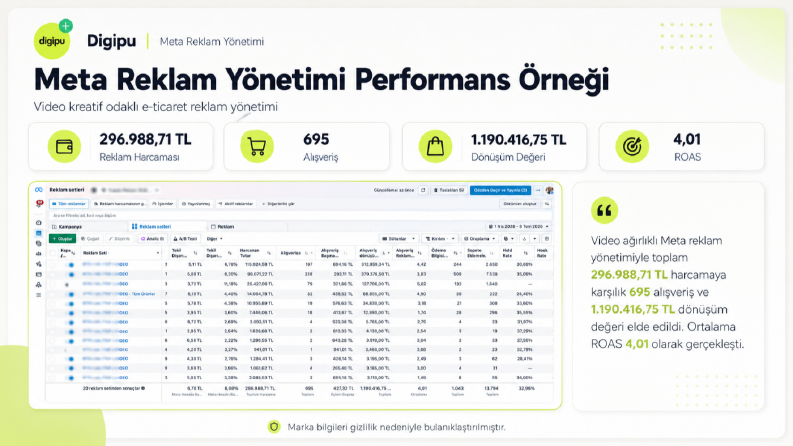Click the green quotation mark icon
The width and height of the screenshot is (793, 446).
pyautogui.click(x=604, y=210)
